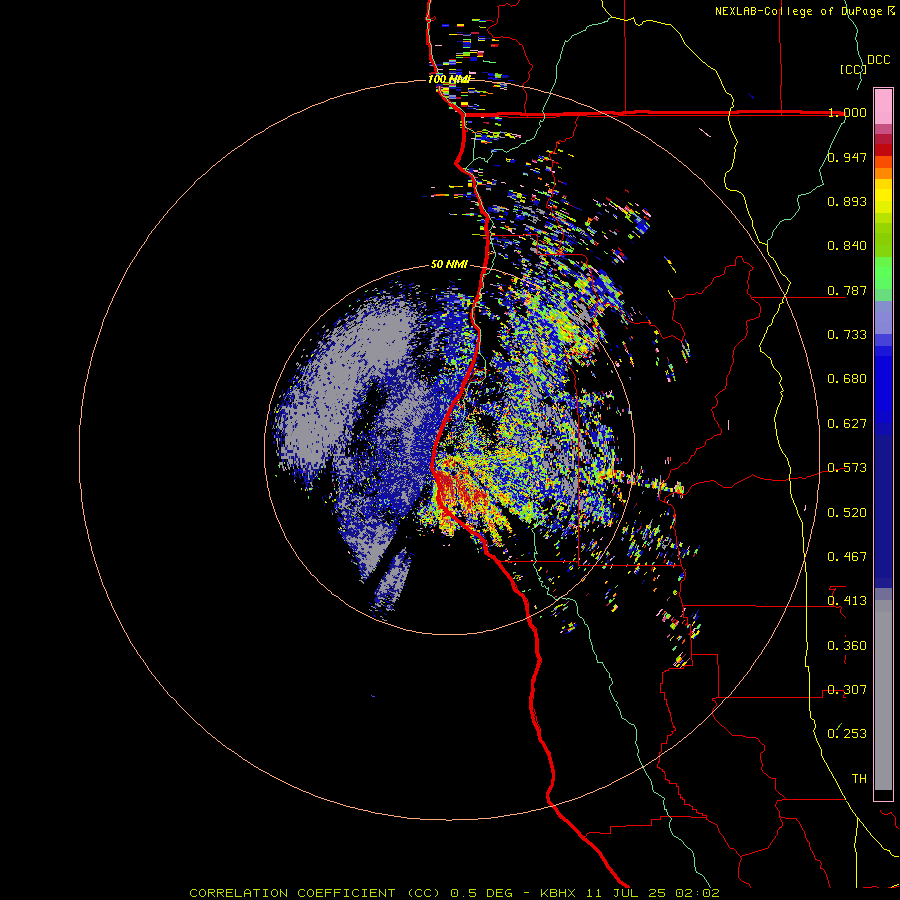900x900 pixels.
Task: Select the 0.840 legend value
Action: click(x=847, y=246)
